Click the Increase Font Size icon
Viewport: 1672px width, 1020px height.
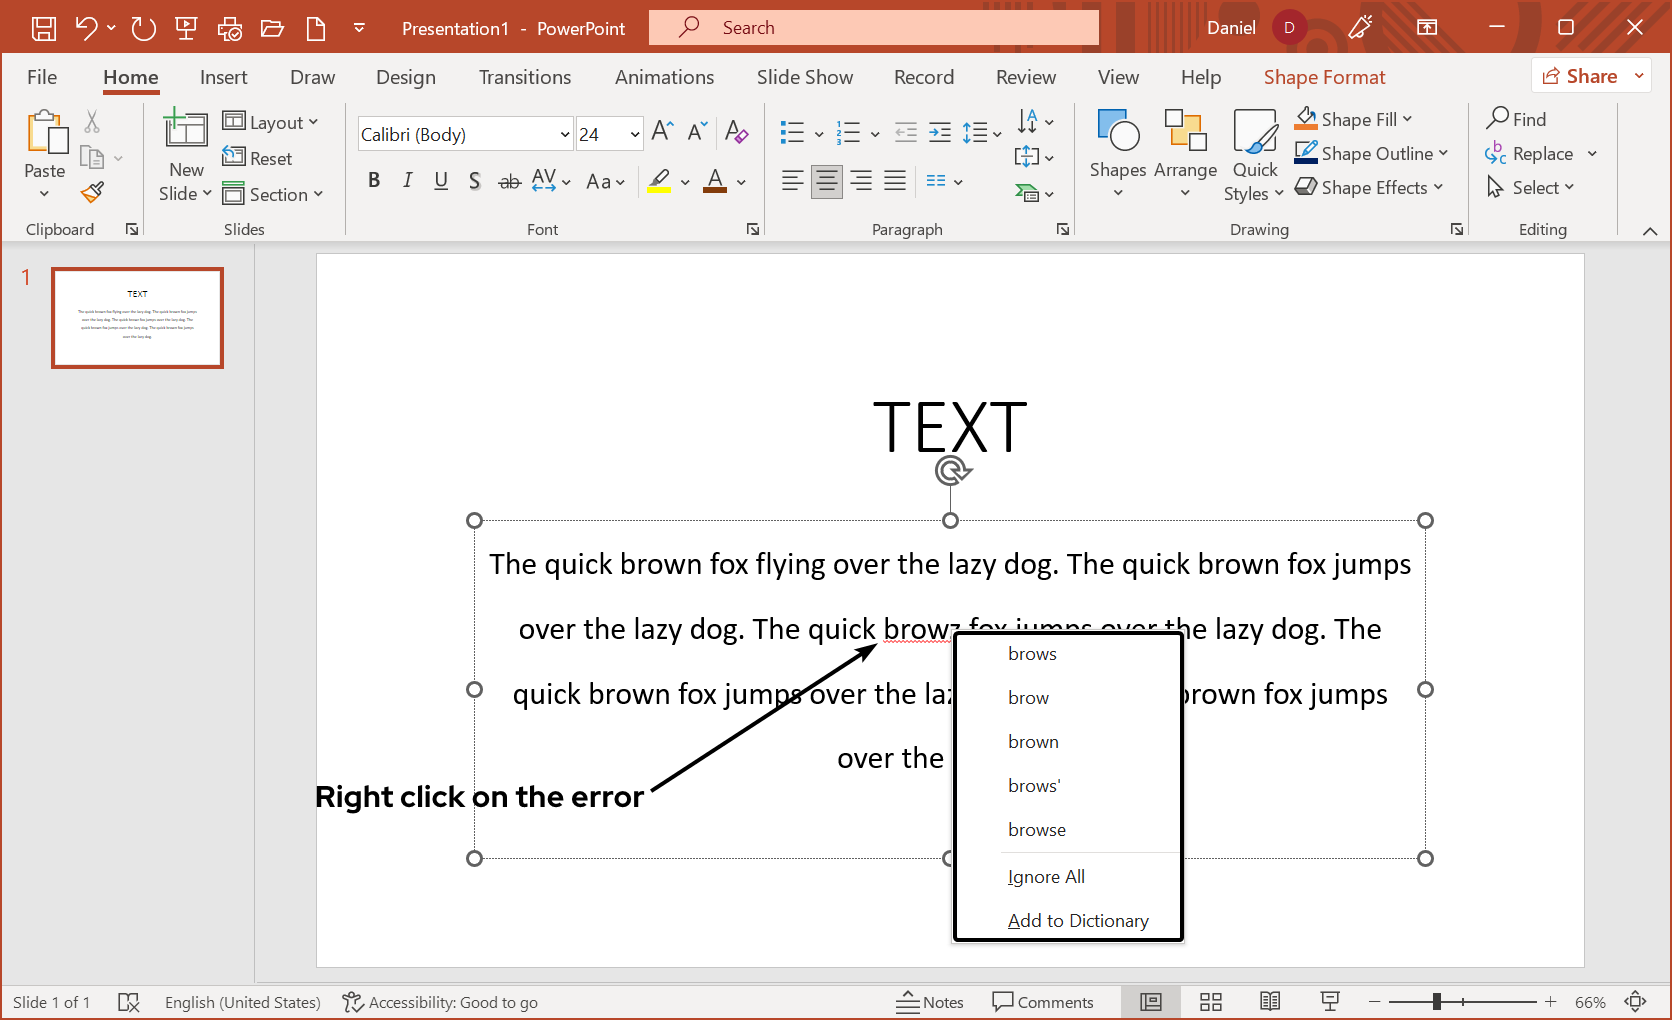click(x=661, y=131)
